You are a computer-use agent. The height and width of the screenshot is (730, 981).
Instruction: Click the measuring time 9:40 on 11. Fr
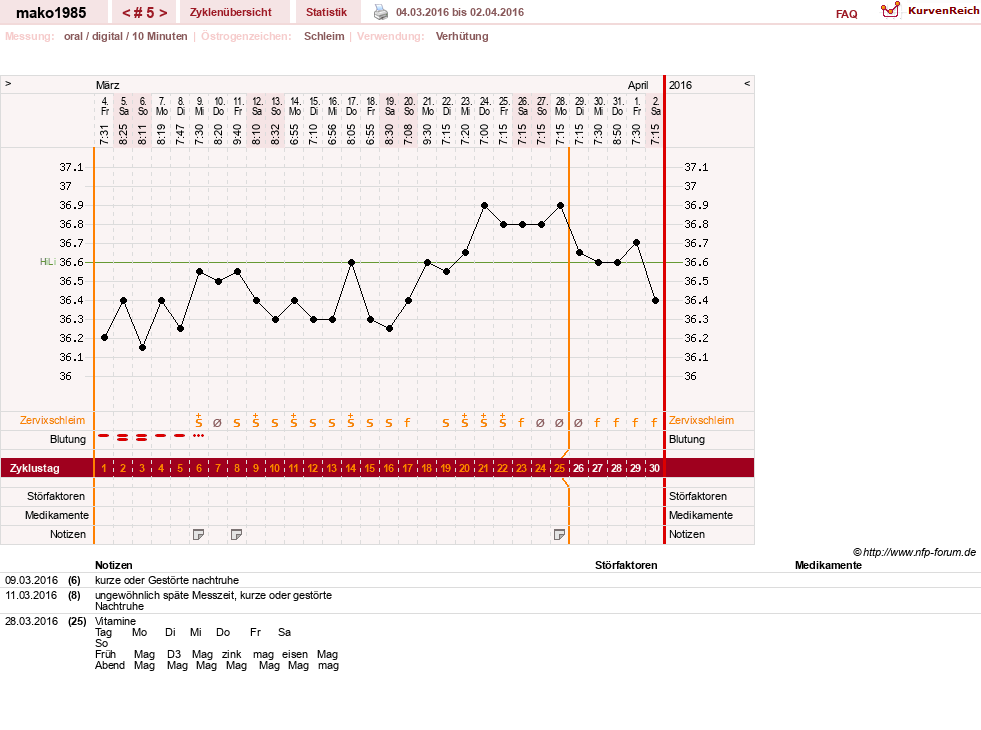238,134
